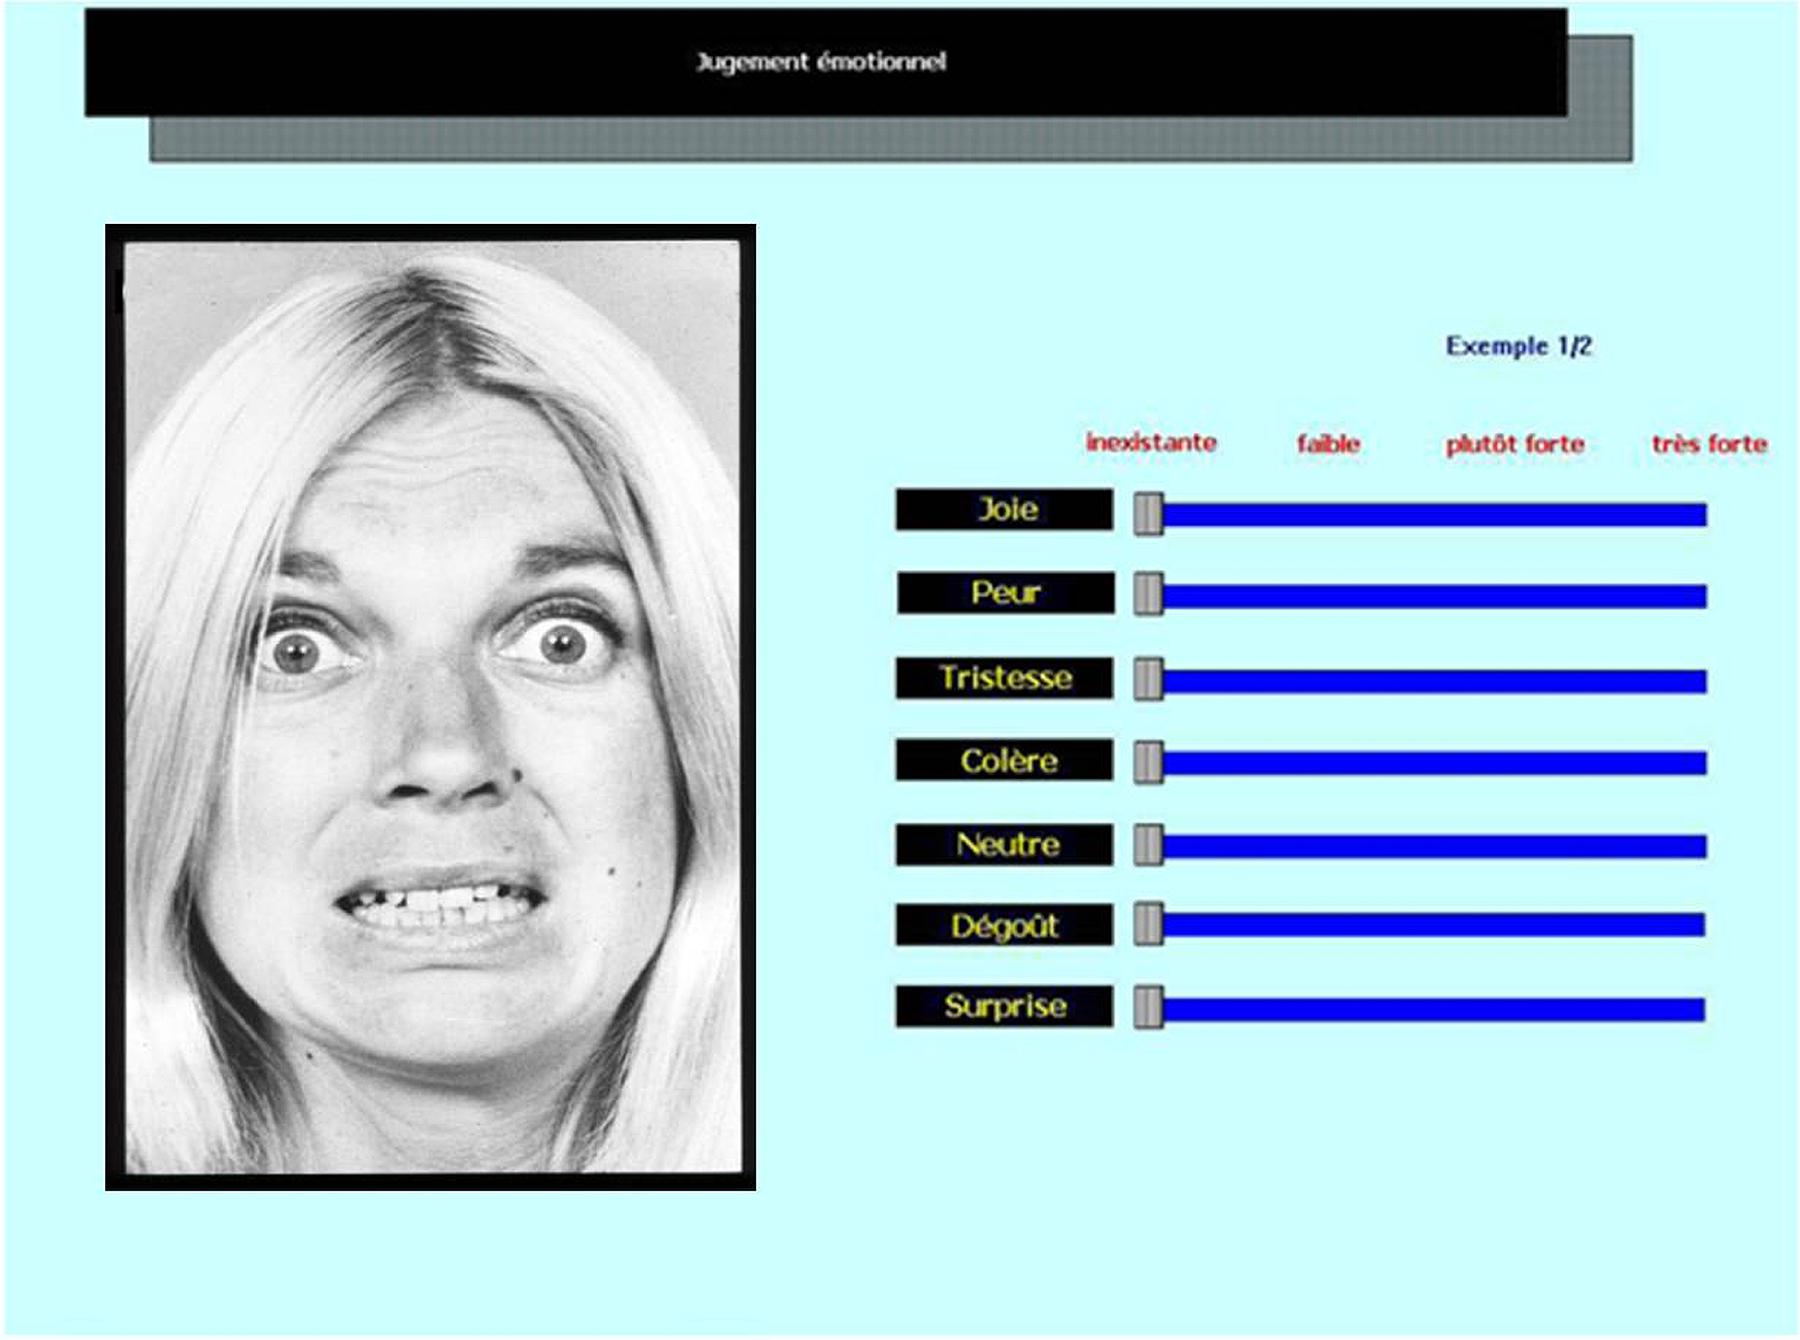This screenshot has height=1340, width=1800.
Task: Click the Peur emotion label
Action: click(x=1005, y=593)
